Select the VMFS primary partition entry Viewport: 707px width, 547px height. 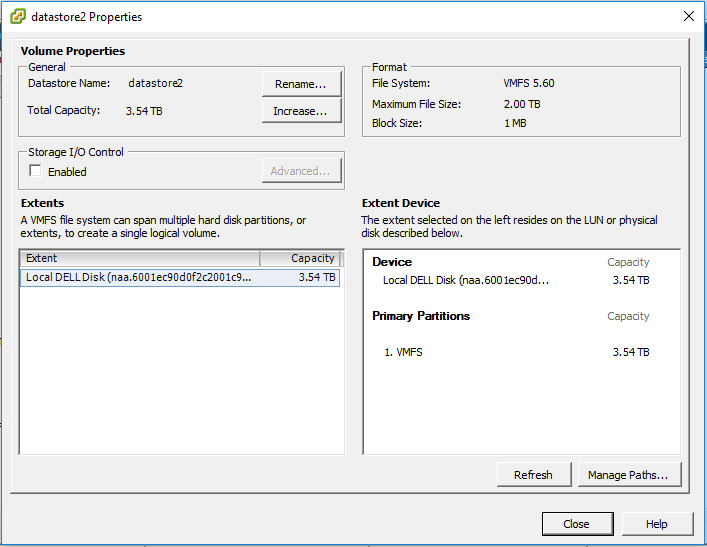403,352
